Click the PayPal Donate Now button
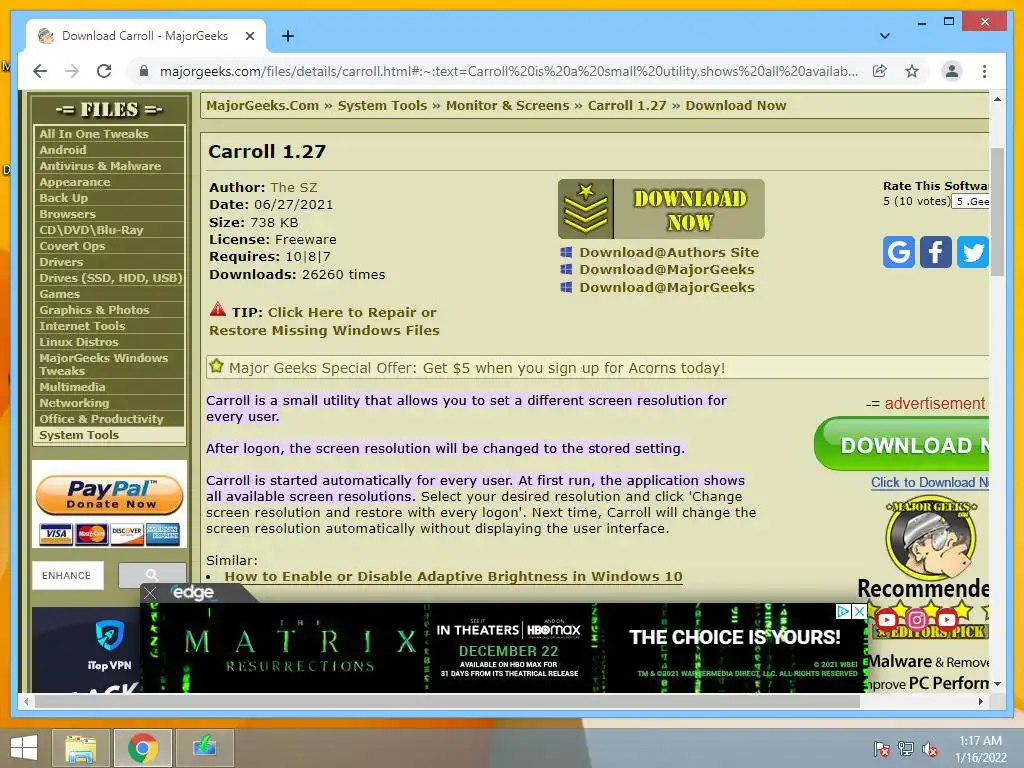1024x768 pixels. pos(109,495)
